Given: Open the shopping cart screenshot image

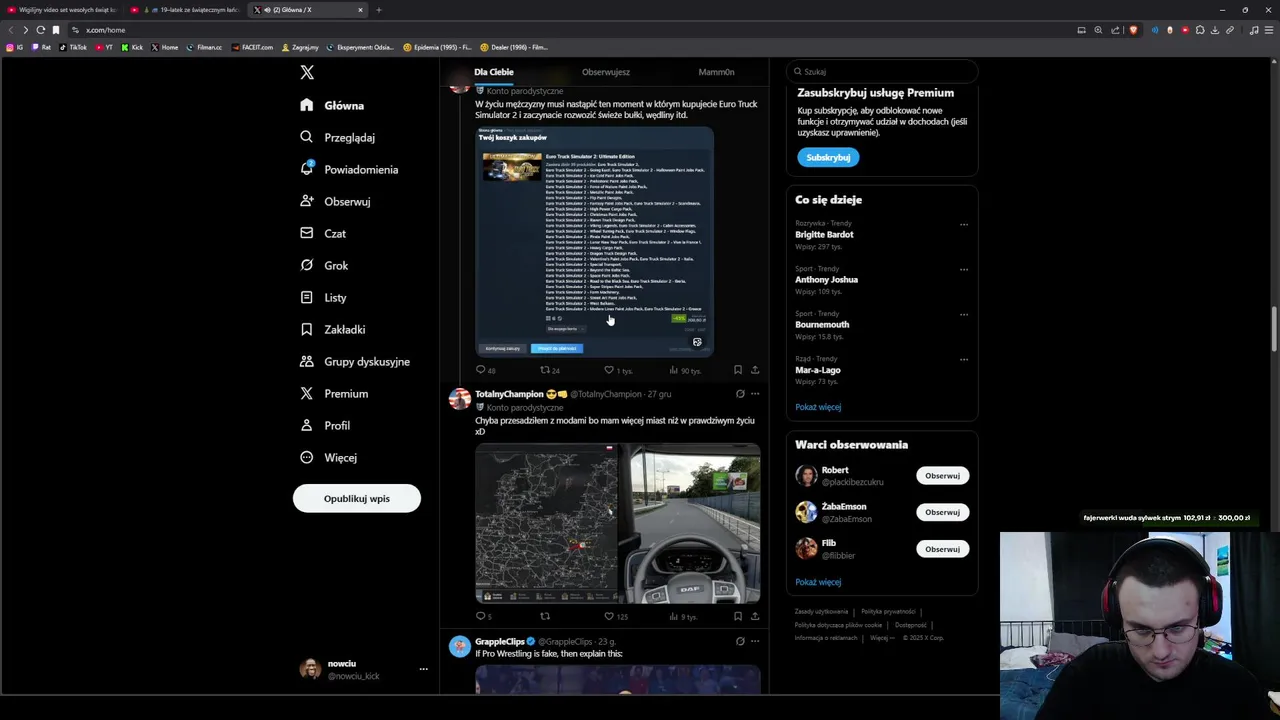Looking at the screenshot, I should pyautogui.click(x=594, y=241).
